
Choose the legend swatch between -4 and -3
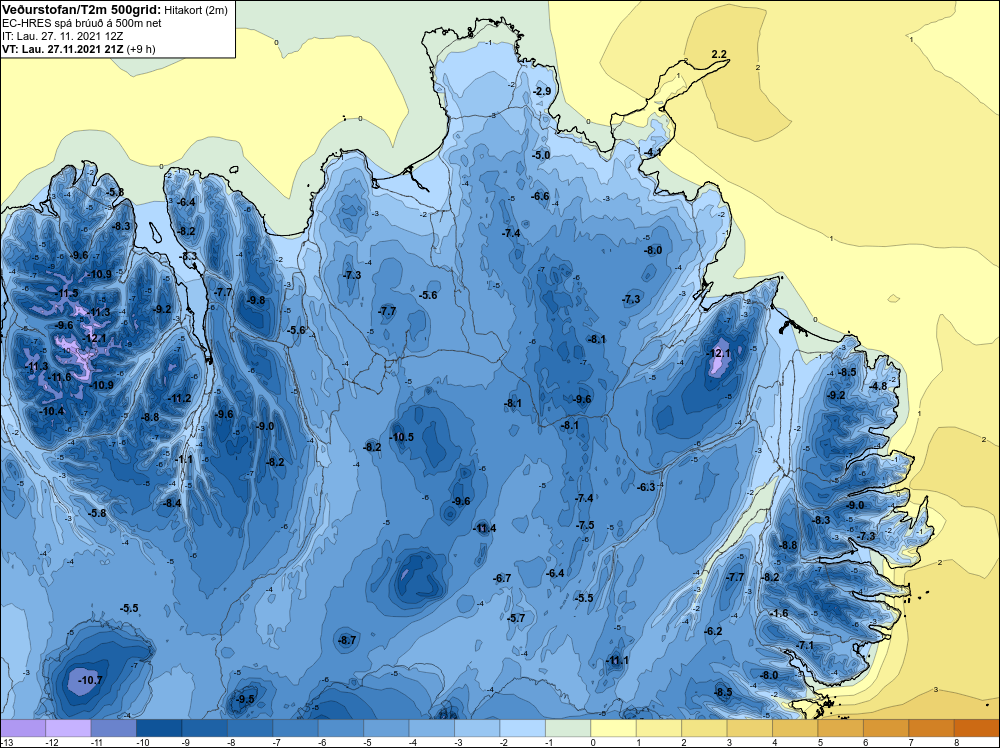click(432, 728)
